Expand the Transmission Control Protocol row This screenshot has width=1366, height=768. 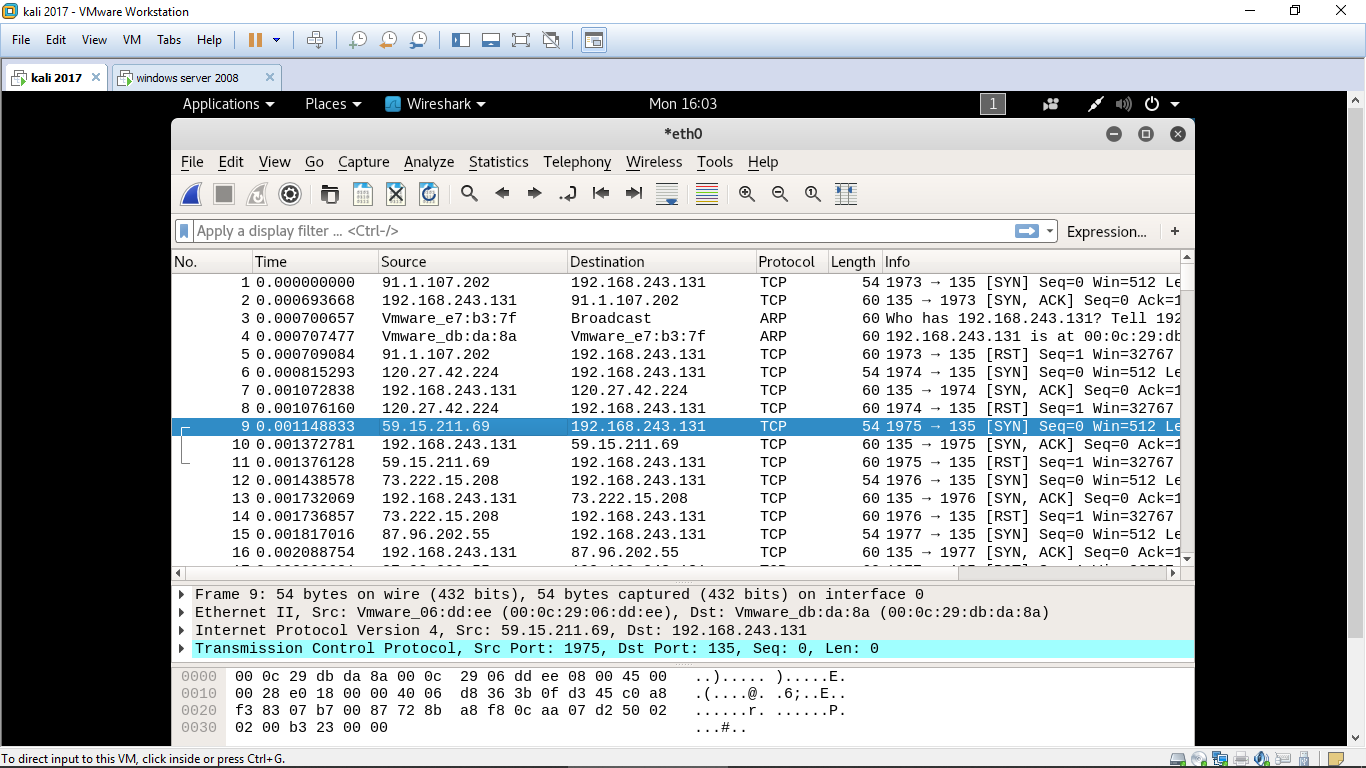click(x=182, y=649)
